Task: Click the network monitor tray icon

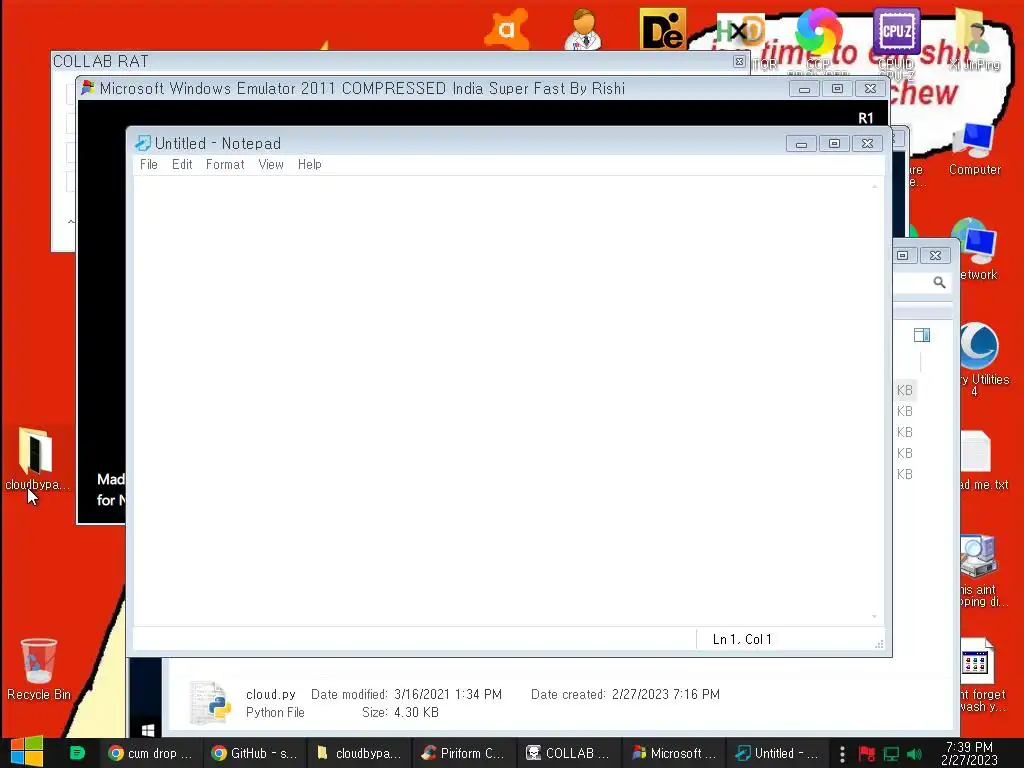Action: pyautogui.click(x=891, y=754)
